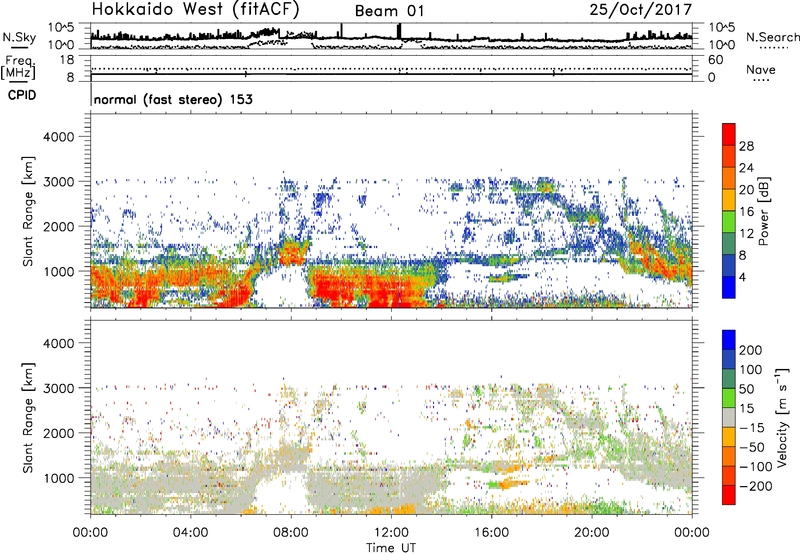Click the Hokkaido West (fitACF) title
Viewport: 800px width, 554px height.
195,10
